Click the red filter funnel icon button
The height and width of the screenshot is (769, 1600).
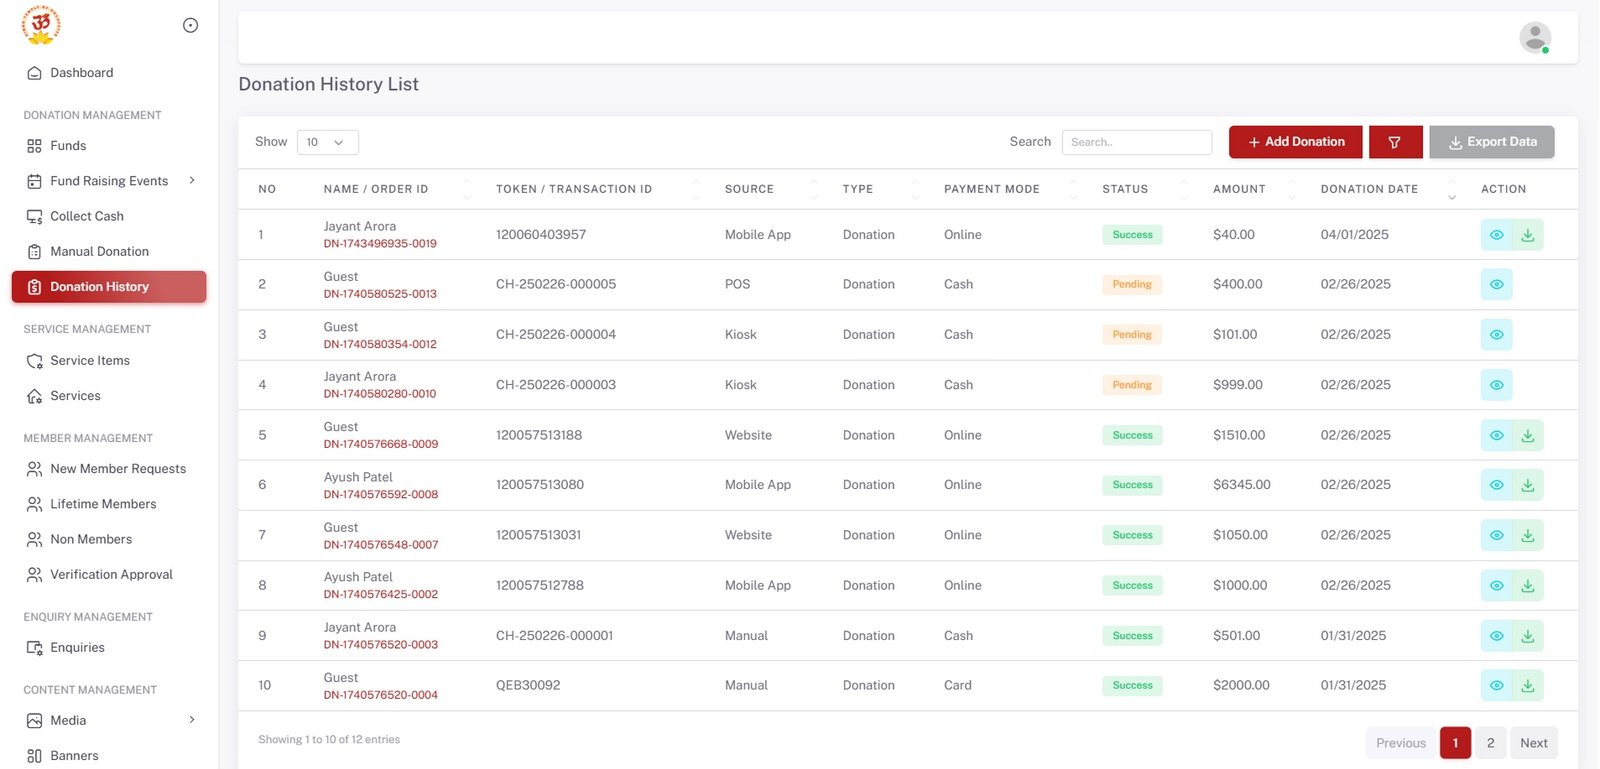1395,142
